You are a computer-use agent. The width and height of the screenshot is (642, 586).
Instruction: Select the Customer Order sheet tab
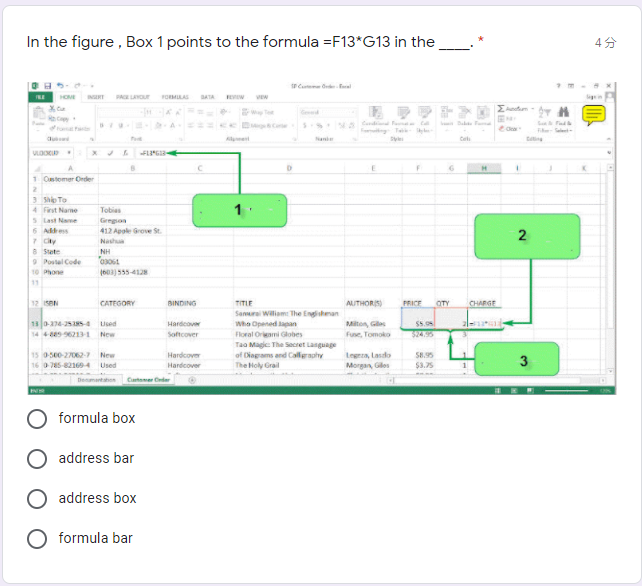148,380
